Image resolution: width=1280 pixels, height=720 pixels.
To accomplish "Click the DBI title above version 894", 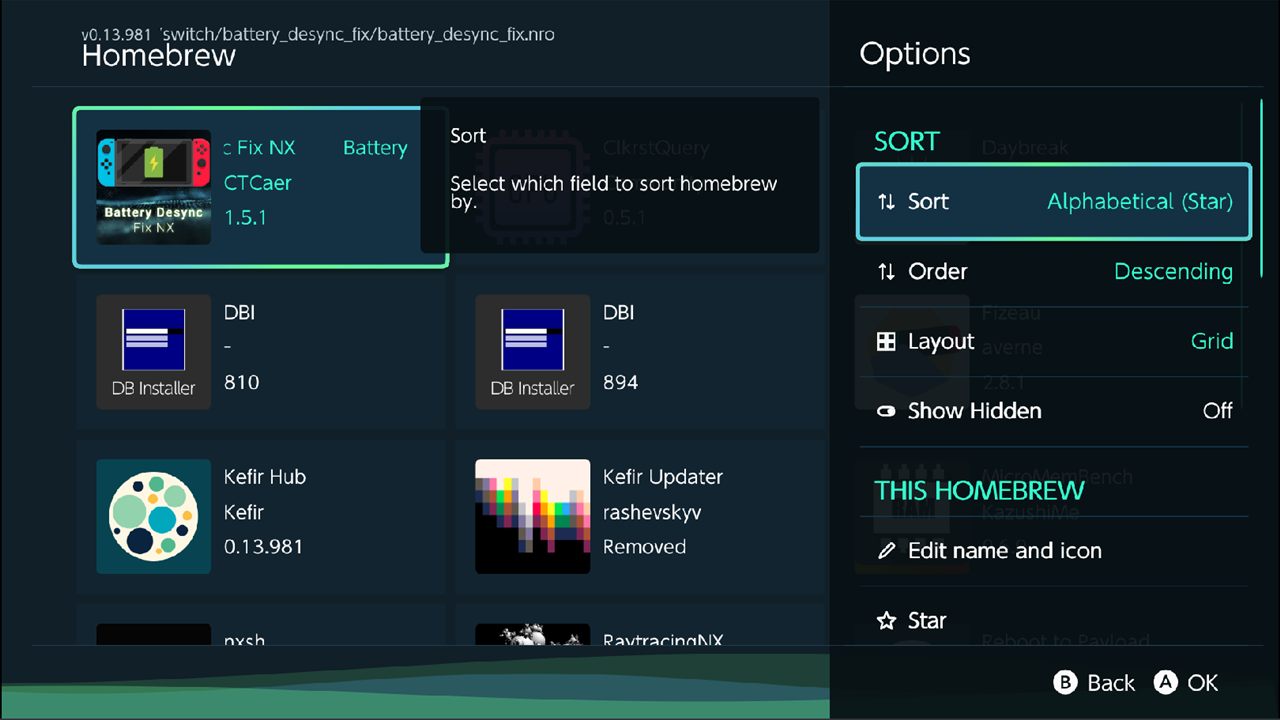I will click(x=619, y=313).
